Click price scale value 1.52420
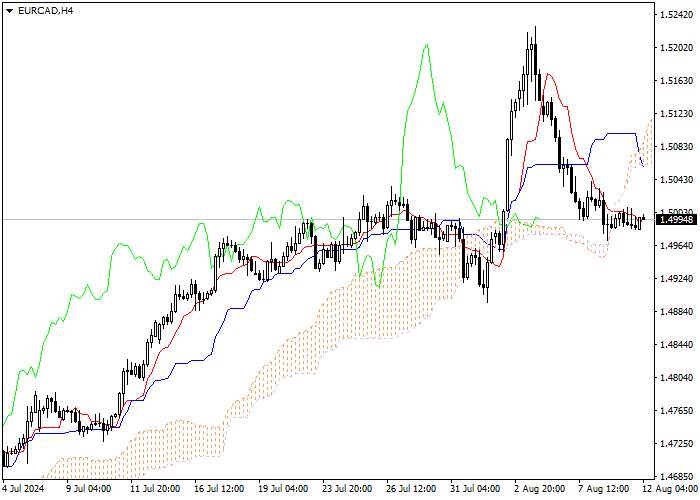 tap(676, 14)
